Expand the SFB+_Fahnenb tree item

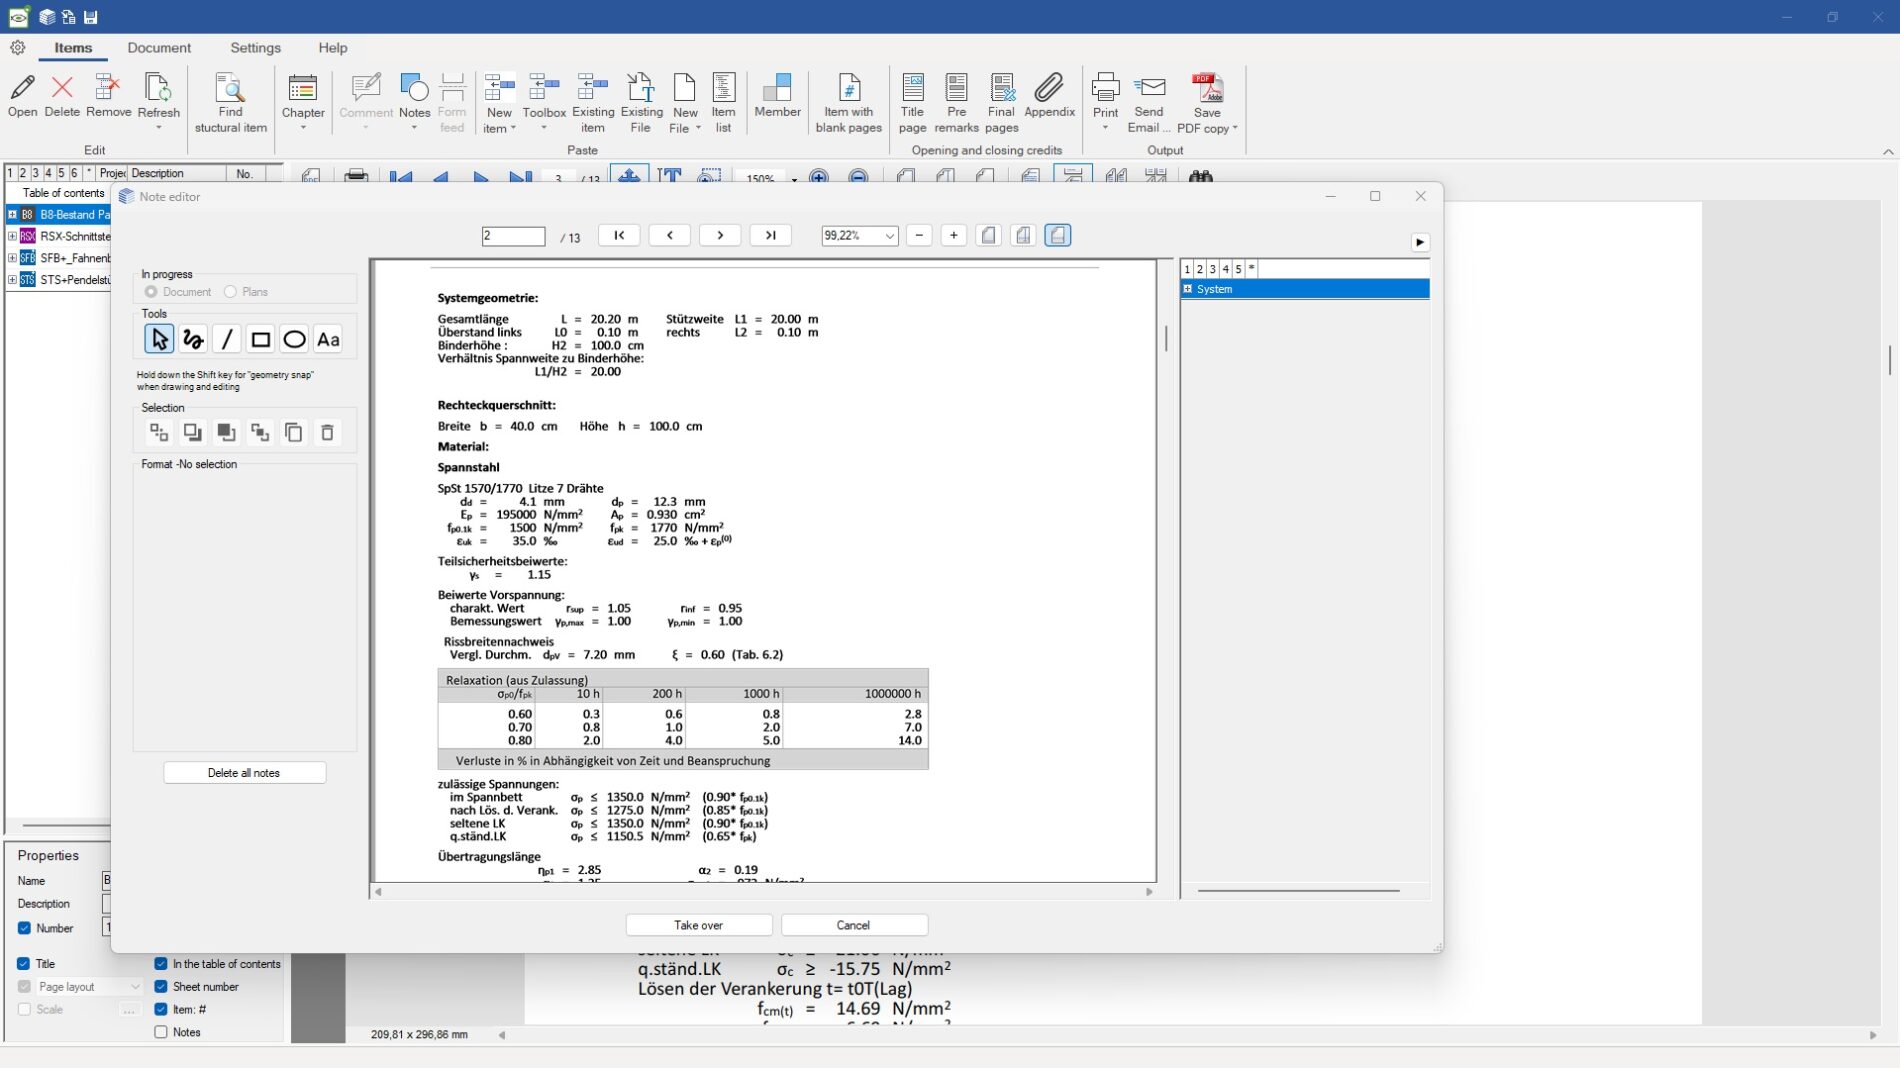coord(12,258)
